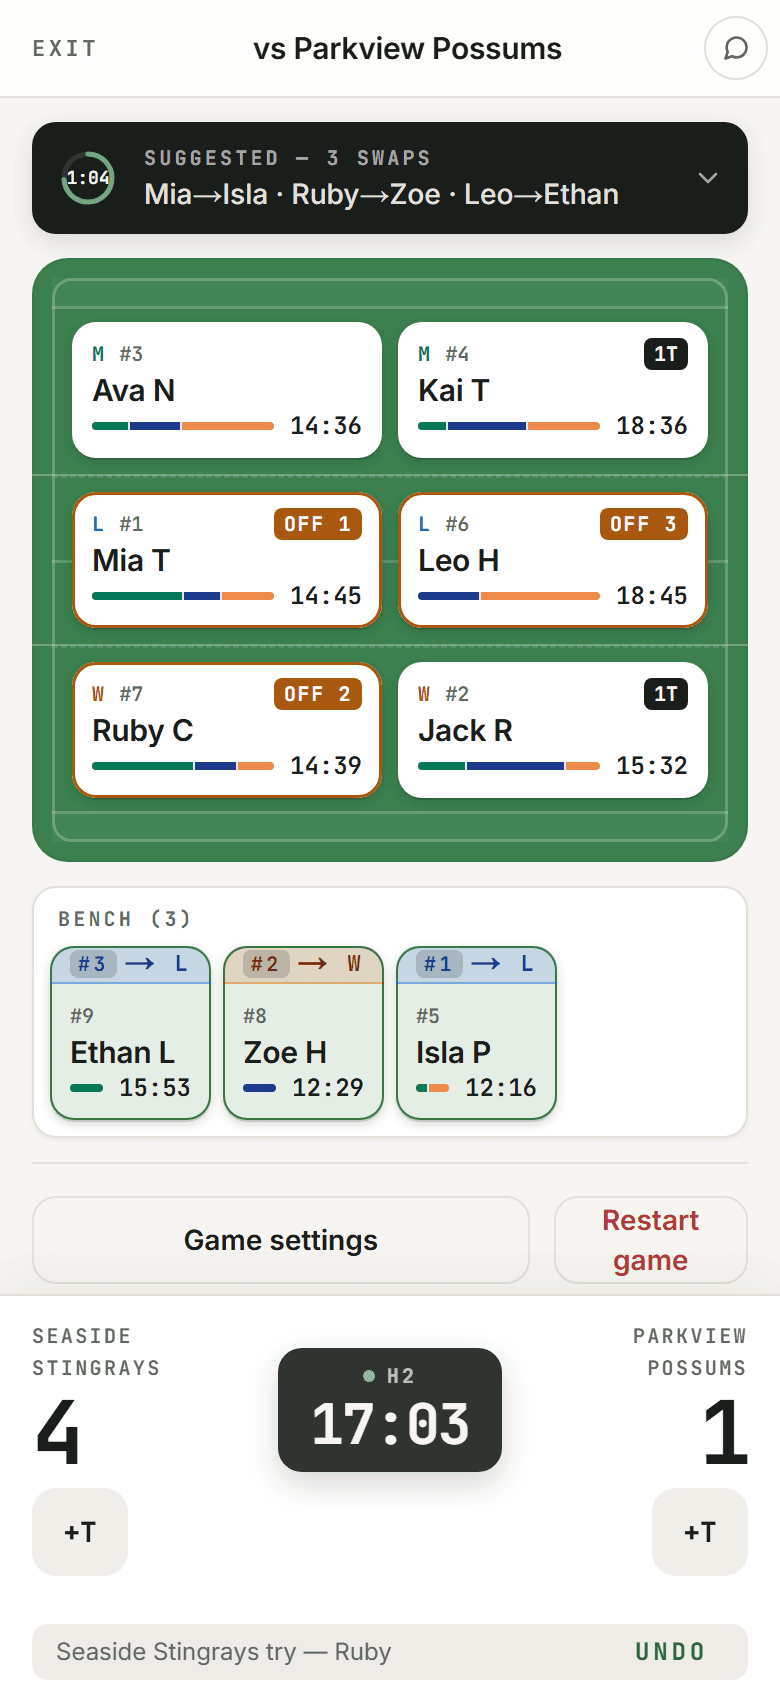Image resolution: width=780 pixels, height=1688 pixels.
Task: Click the 1T badge on Jack R
Action: 665,694
